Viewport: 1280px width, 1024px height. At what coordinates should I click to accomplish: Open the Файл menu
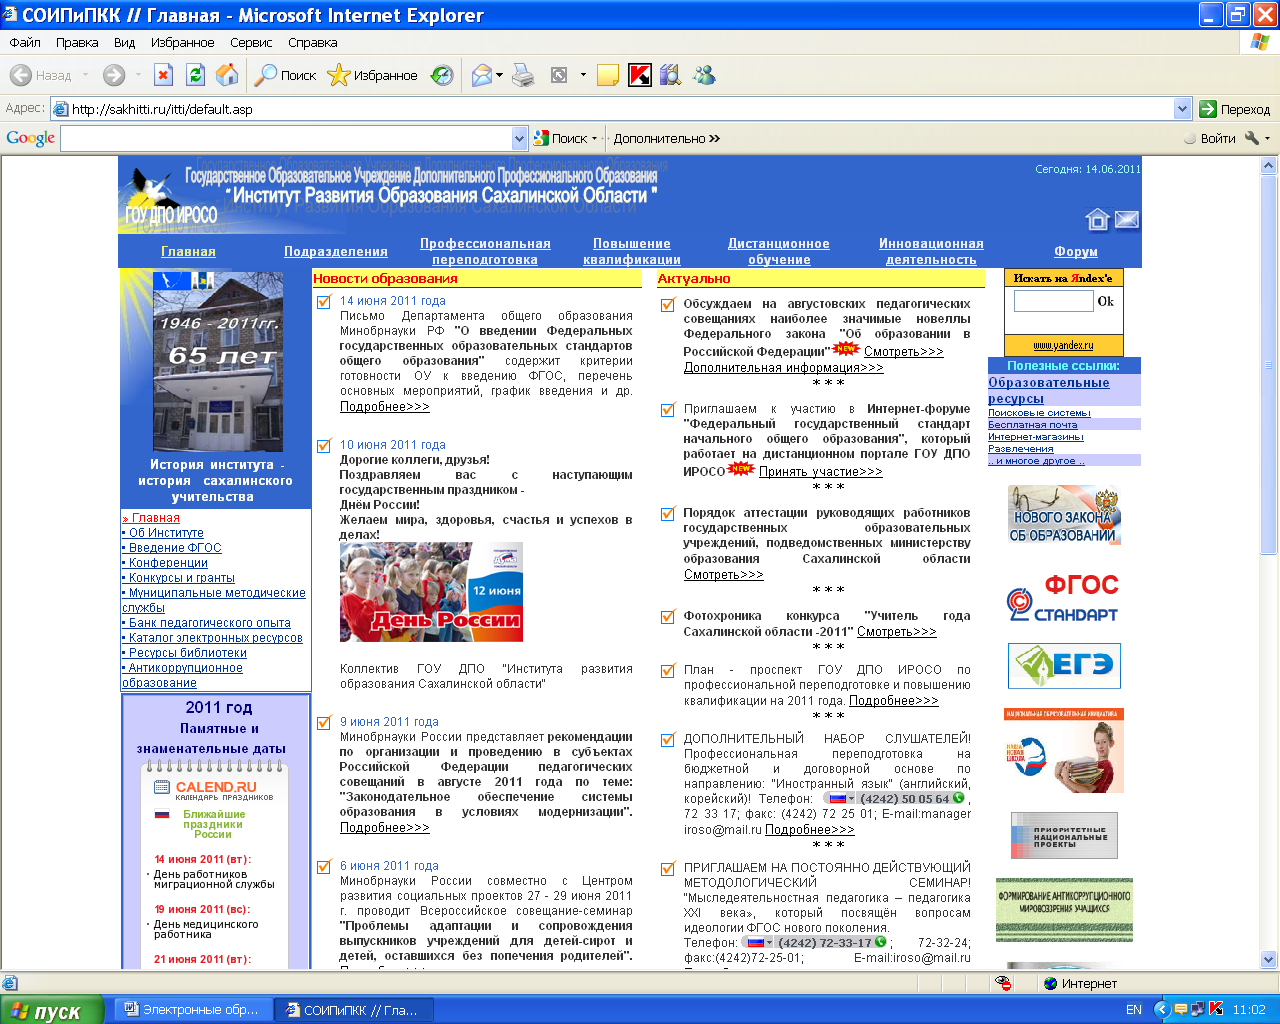25,42
